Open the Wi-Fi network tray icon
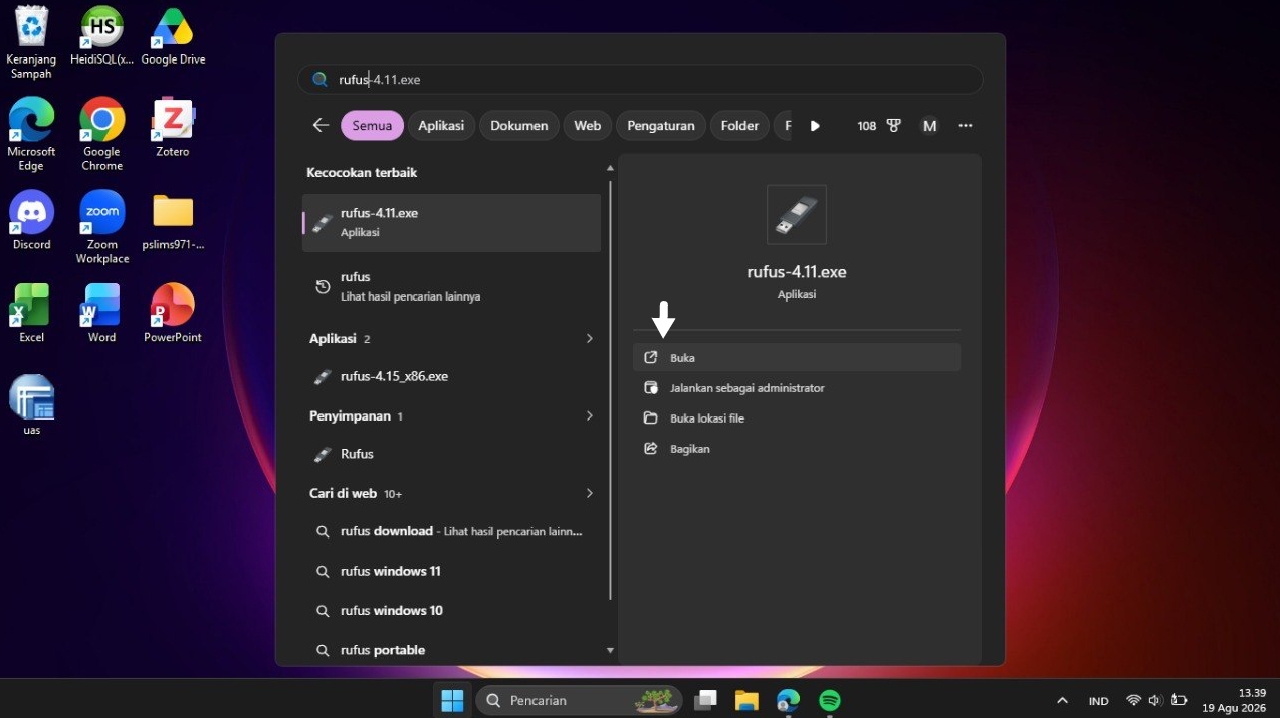1280x718 pixels. [x=1133, y=701]
